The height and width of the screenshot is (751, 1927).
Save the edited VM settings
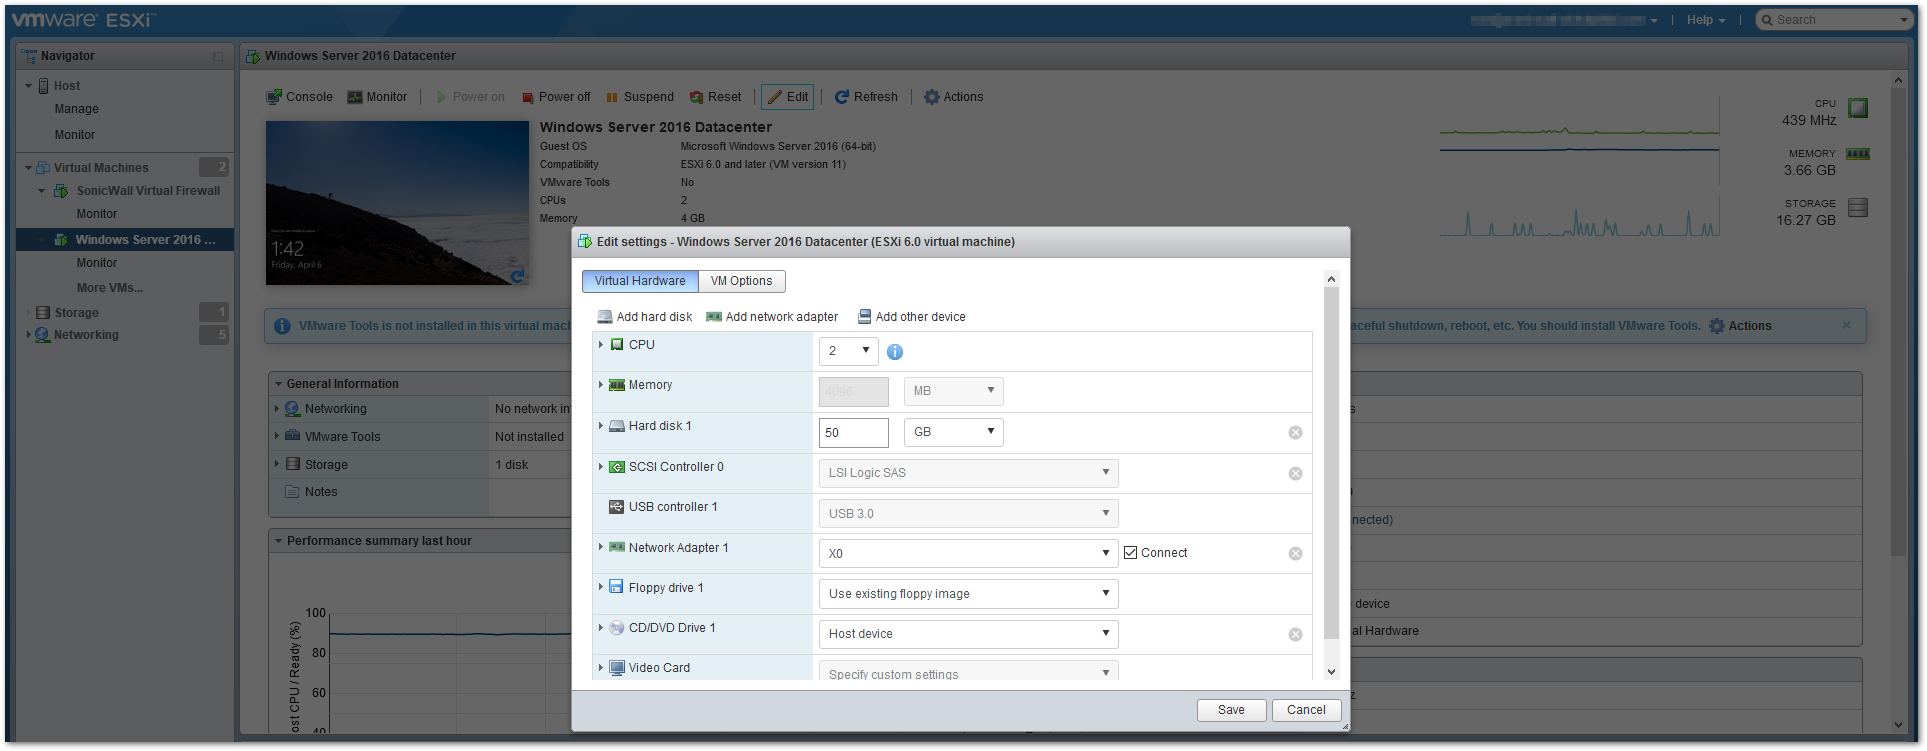[x=1232, y=710]
